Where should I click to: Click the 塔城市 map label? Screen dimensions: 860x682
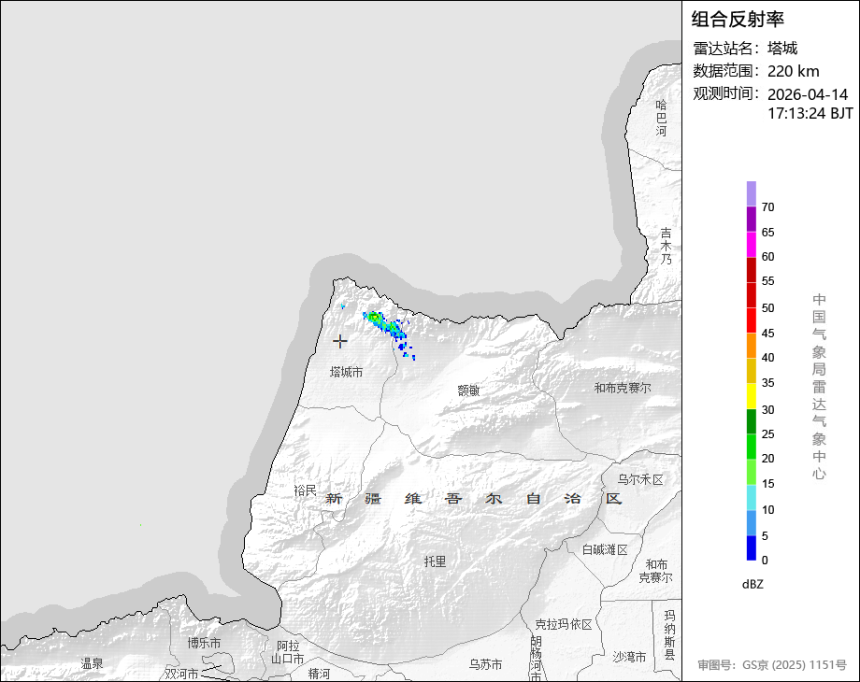(346, 373)
